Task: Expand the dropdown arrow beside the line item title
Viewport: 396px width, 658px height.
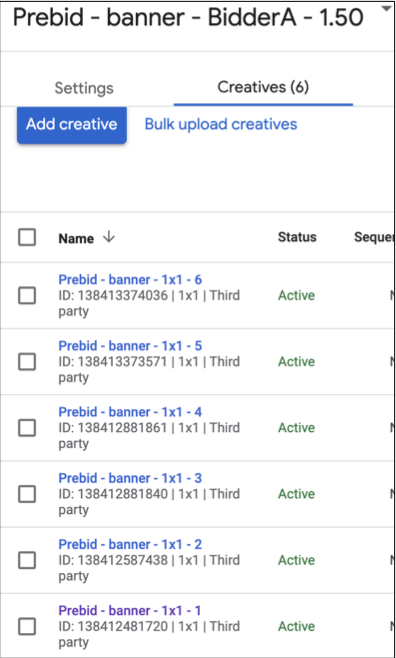Action: (x=386, y=9)
